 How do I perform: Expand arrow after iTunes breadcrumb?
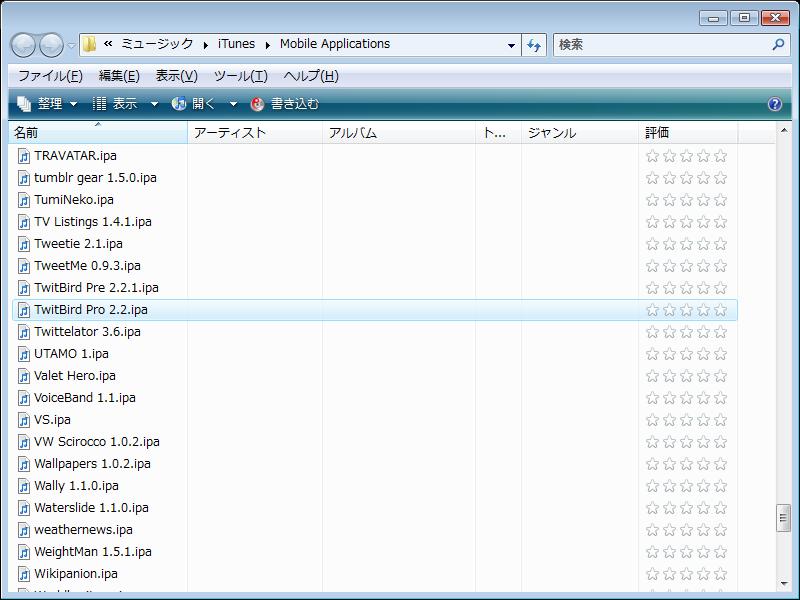[x=267, y=45]
